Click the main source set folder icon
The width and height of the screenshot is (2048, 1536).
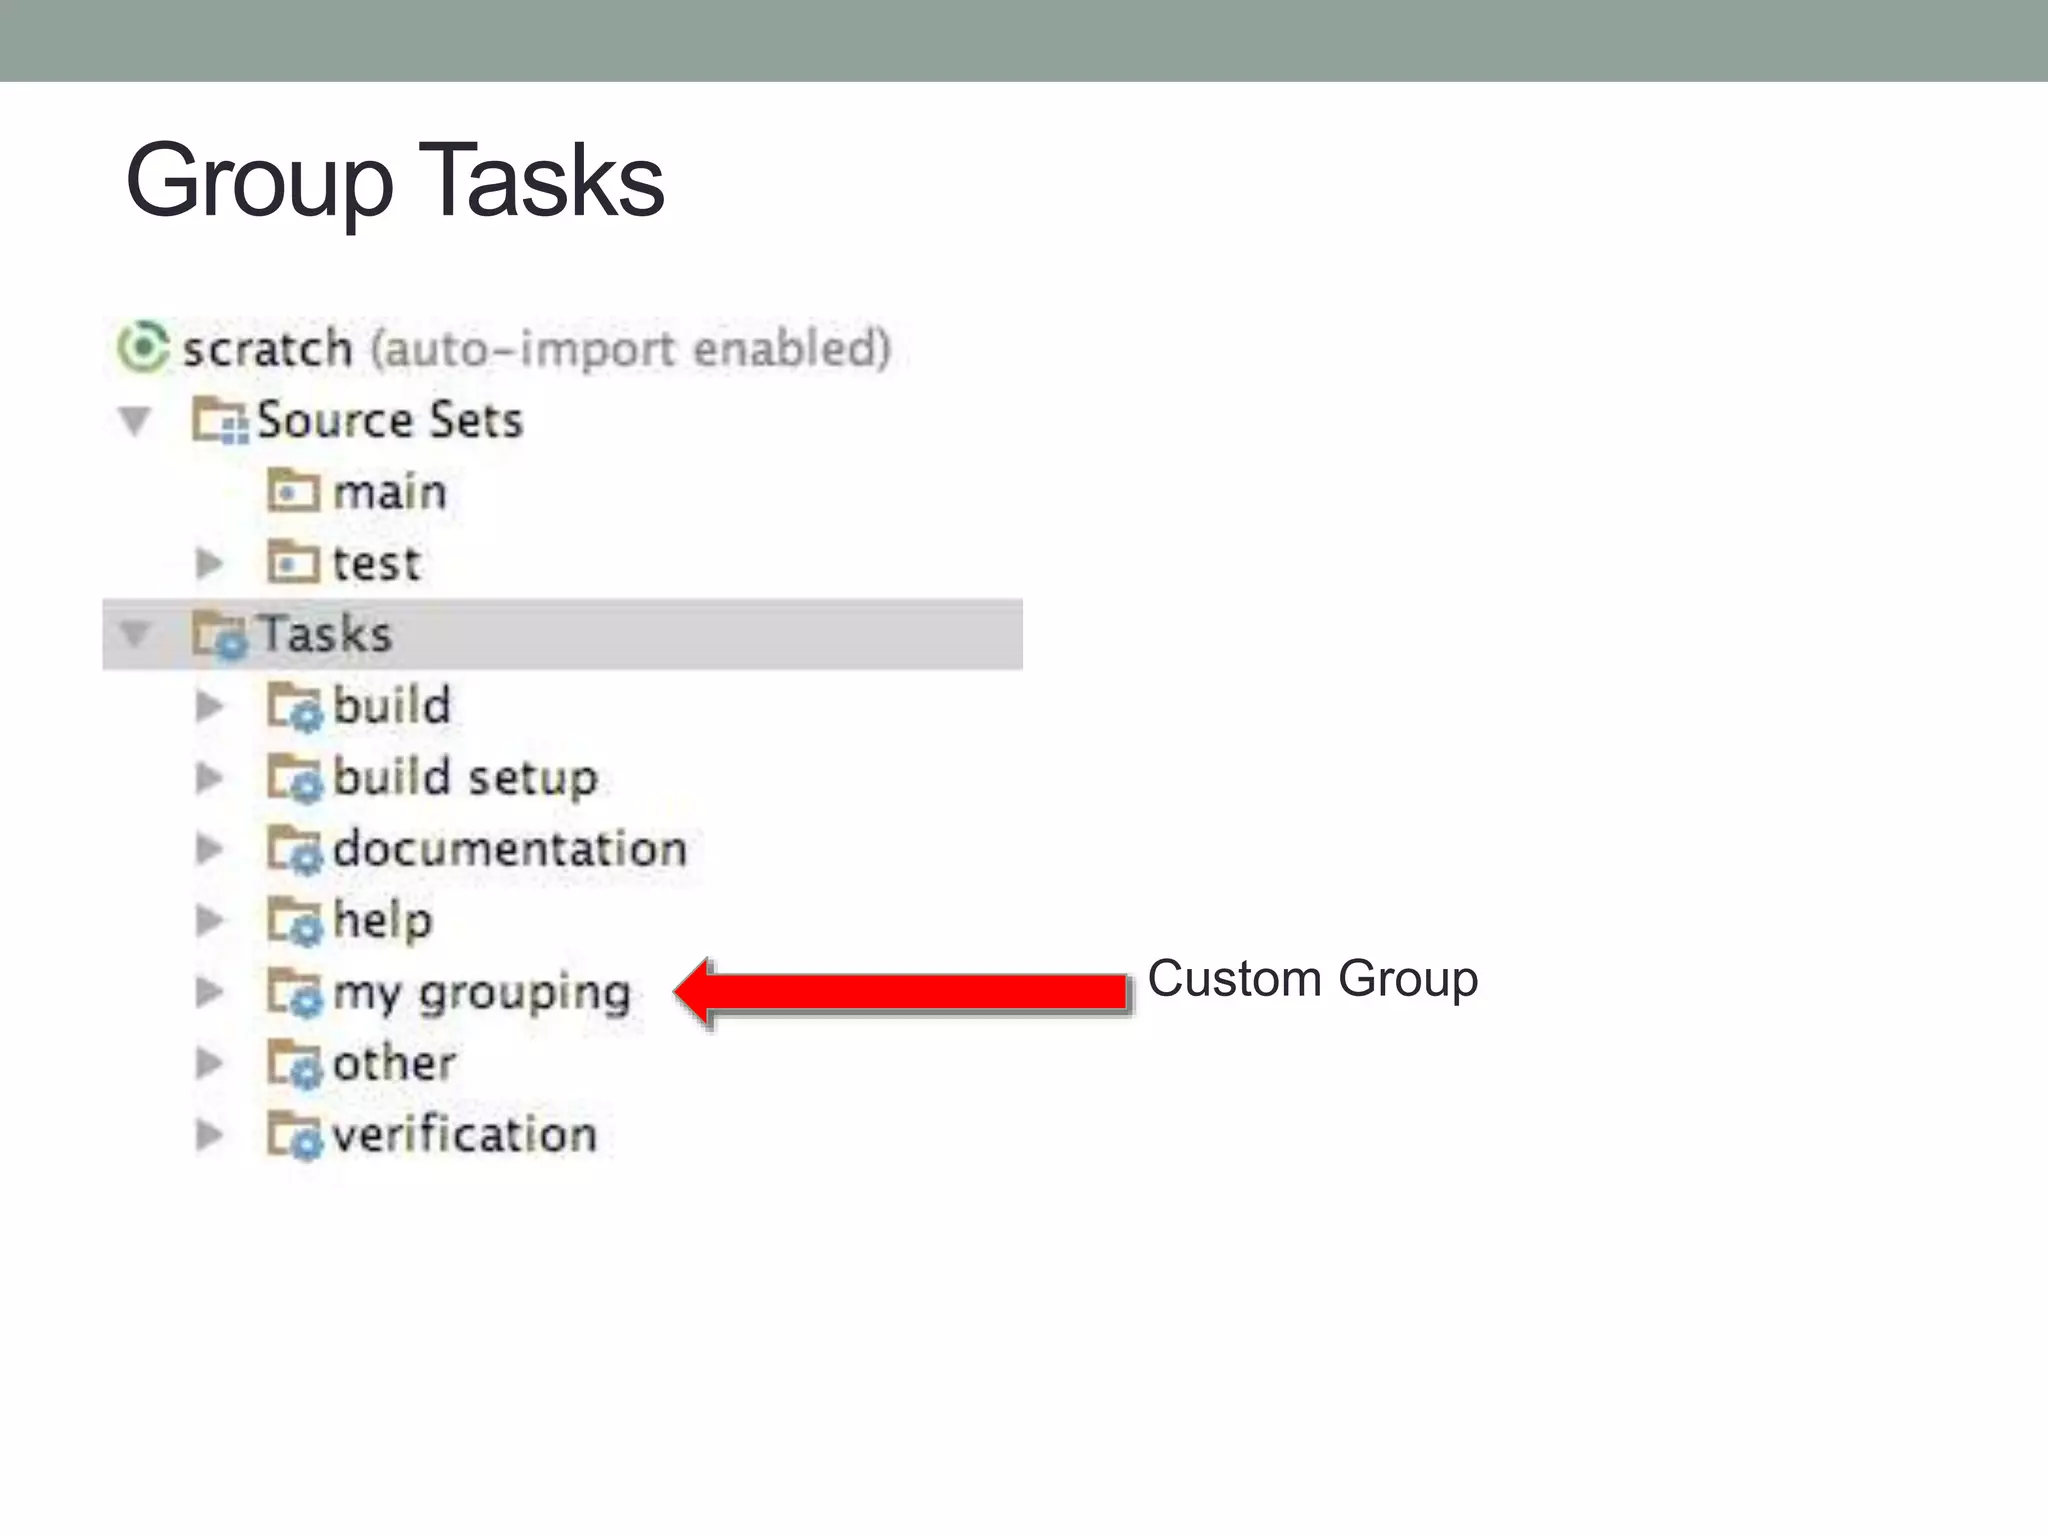[294, 491]
